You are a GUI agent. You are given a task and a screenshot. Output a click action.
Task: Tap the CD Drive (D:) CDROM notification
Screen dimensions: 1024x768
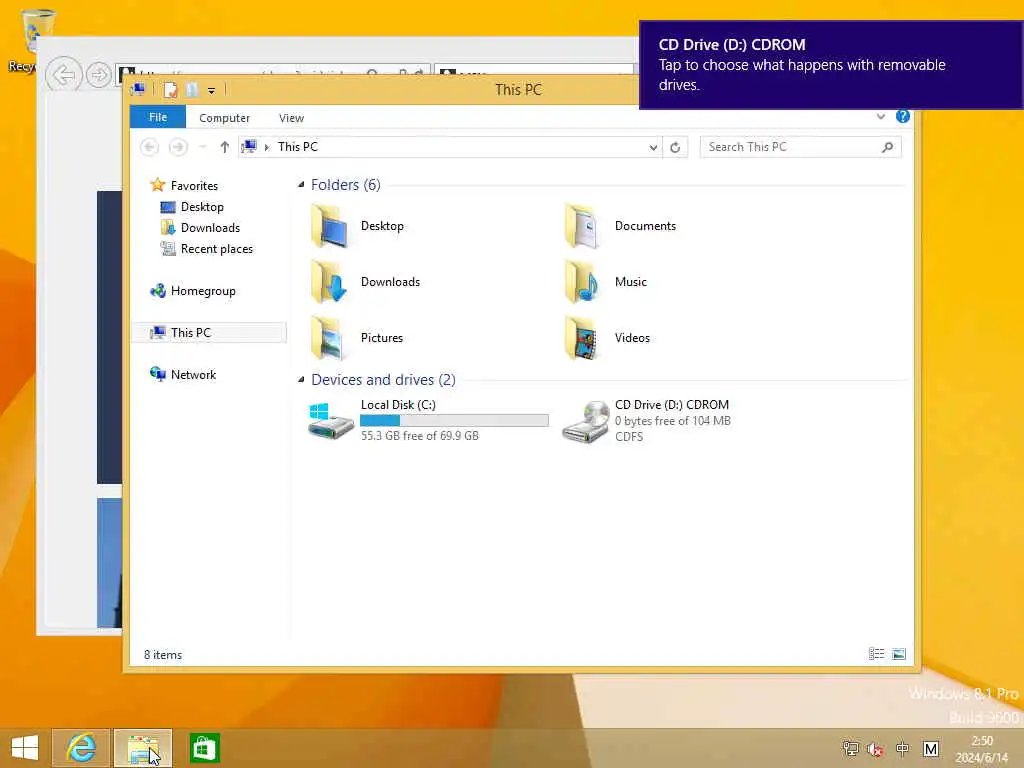[x=831, y=65]
